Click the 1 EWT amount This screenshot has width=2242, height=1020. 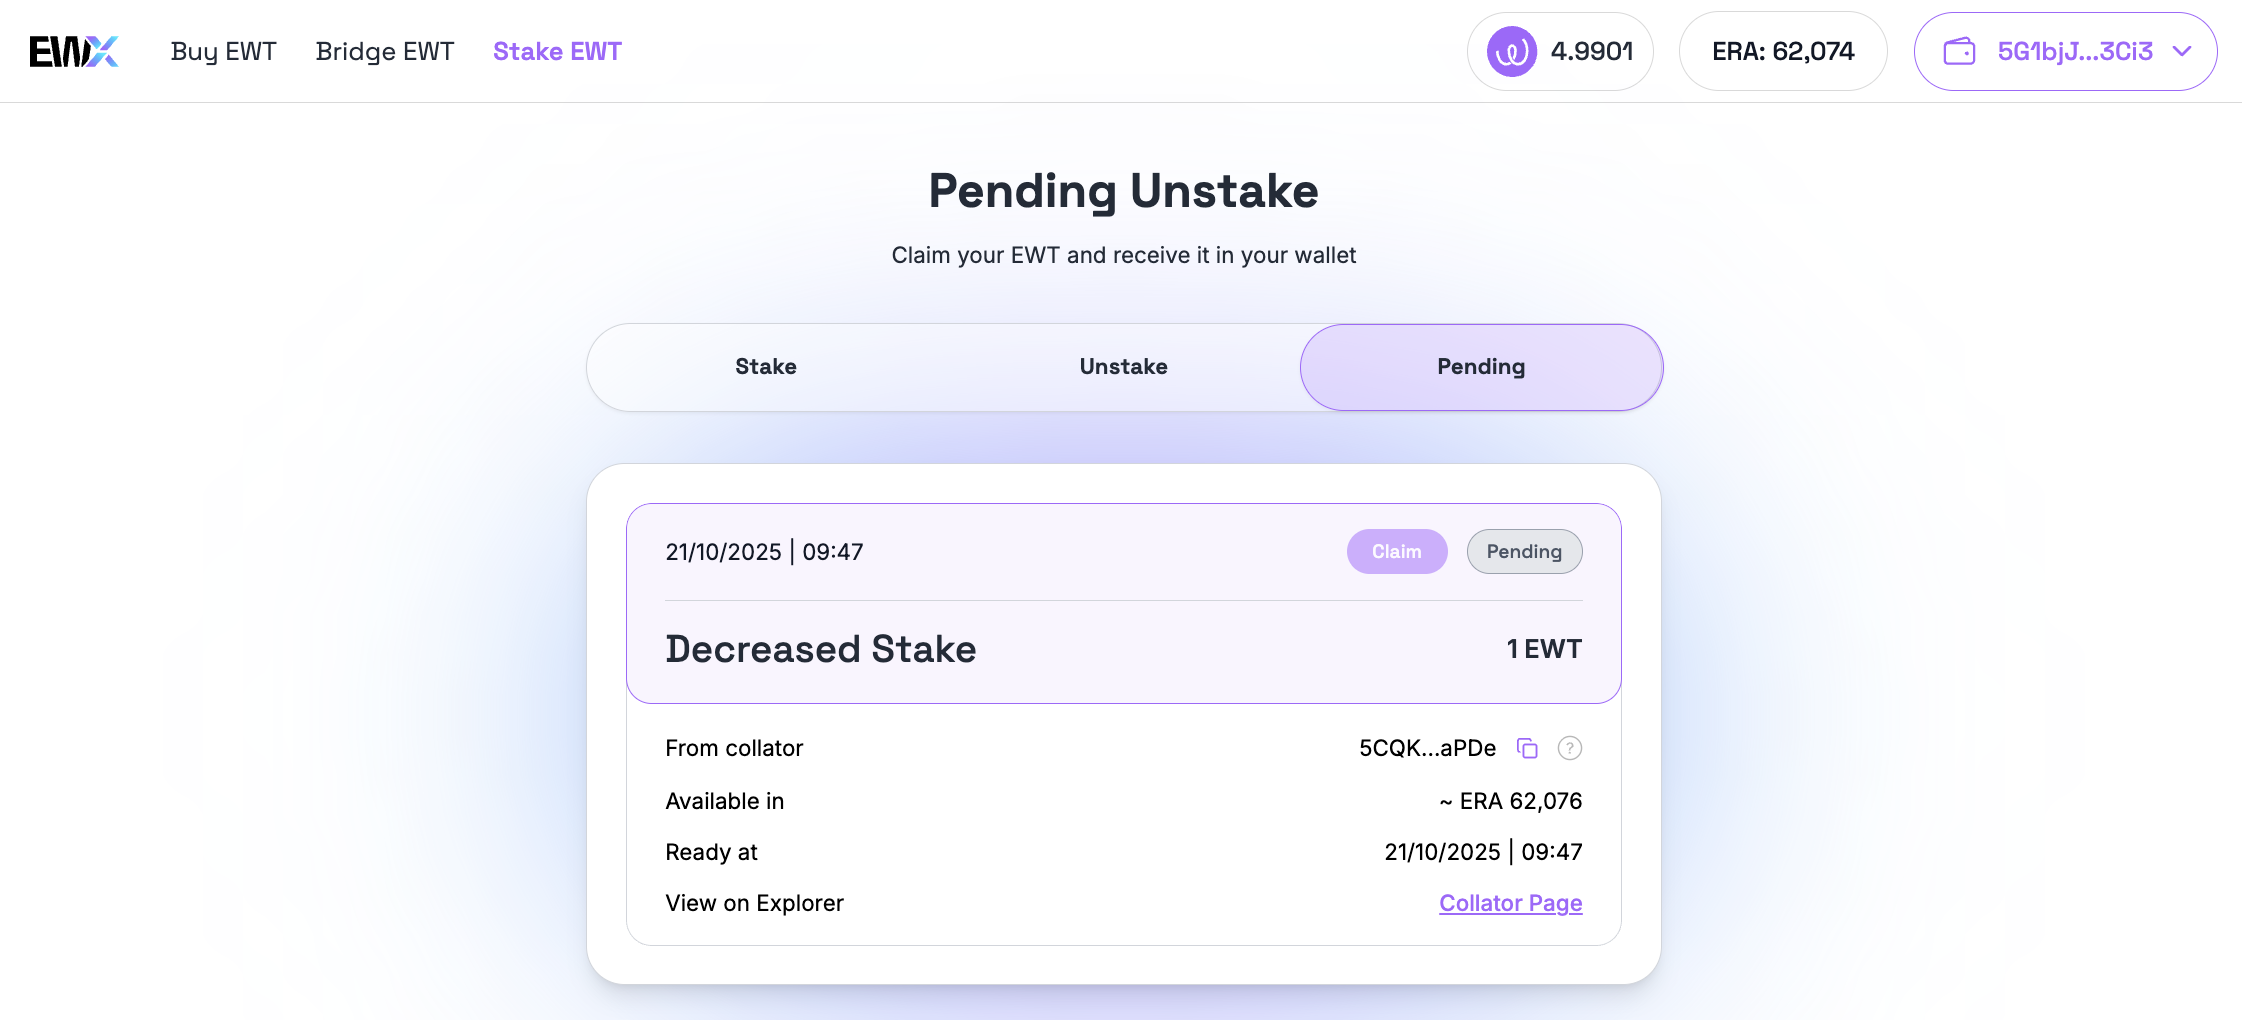coord(1544,649)
